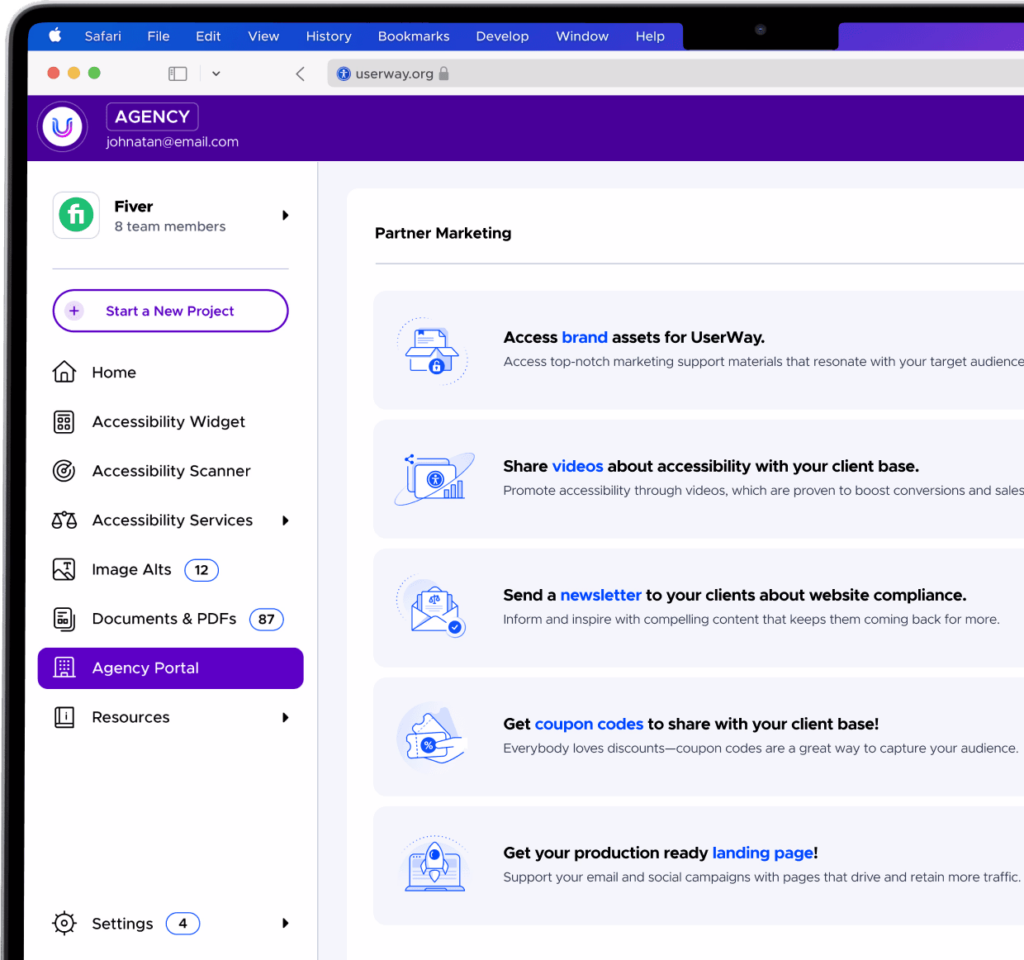Image resolution: width=1024 pixels, height=960 pixels.
Task: Open the landing page link
Action: (762, 853)
